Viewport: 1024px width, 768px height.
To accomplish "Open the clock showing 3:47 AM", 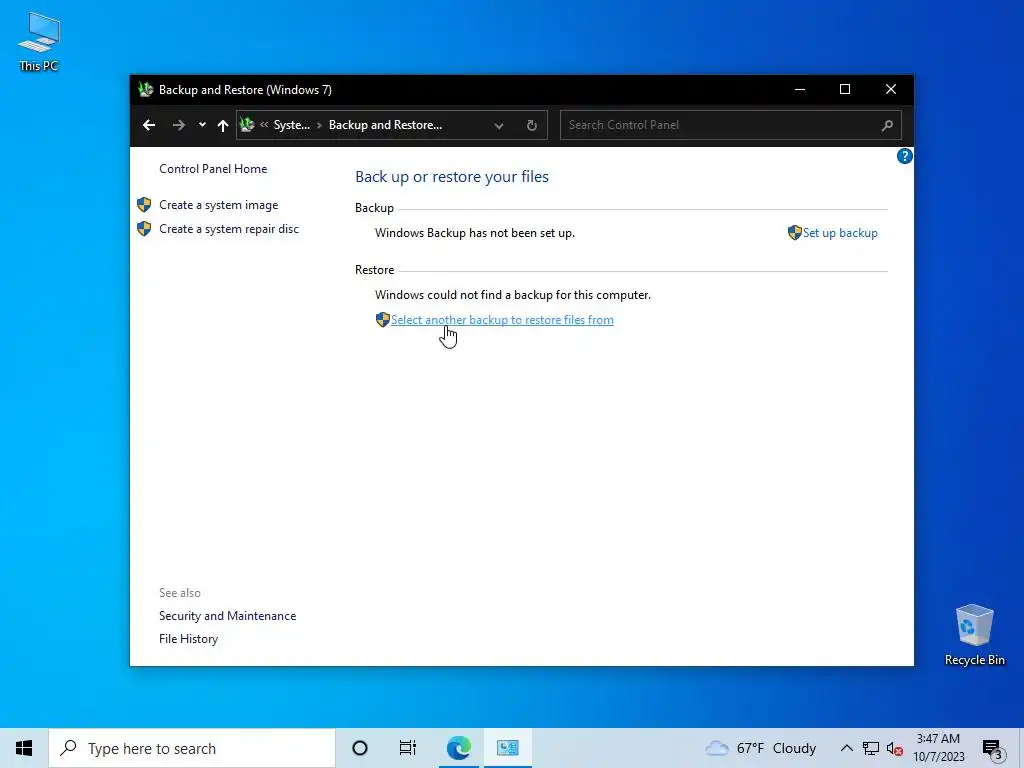I will tap(938, 748).
